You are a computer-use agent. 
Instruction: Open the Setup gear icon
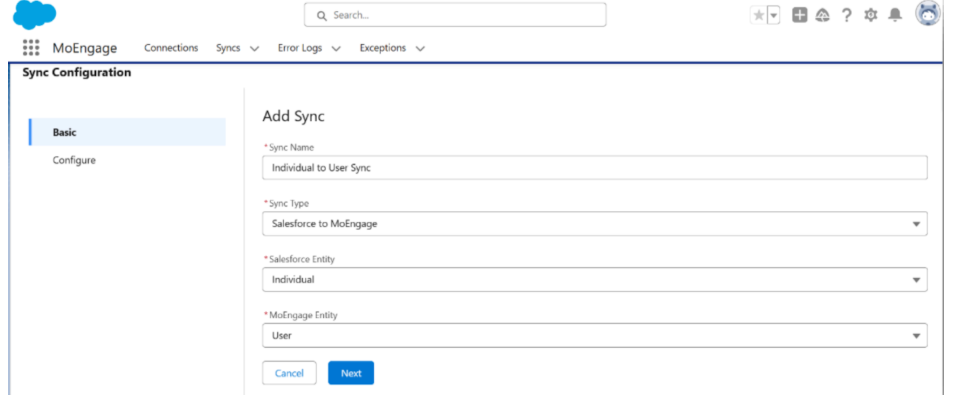point(871,15)
